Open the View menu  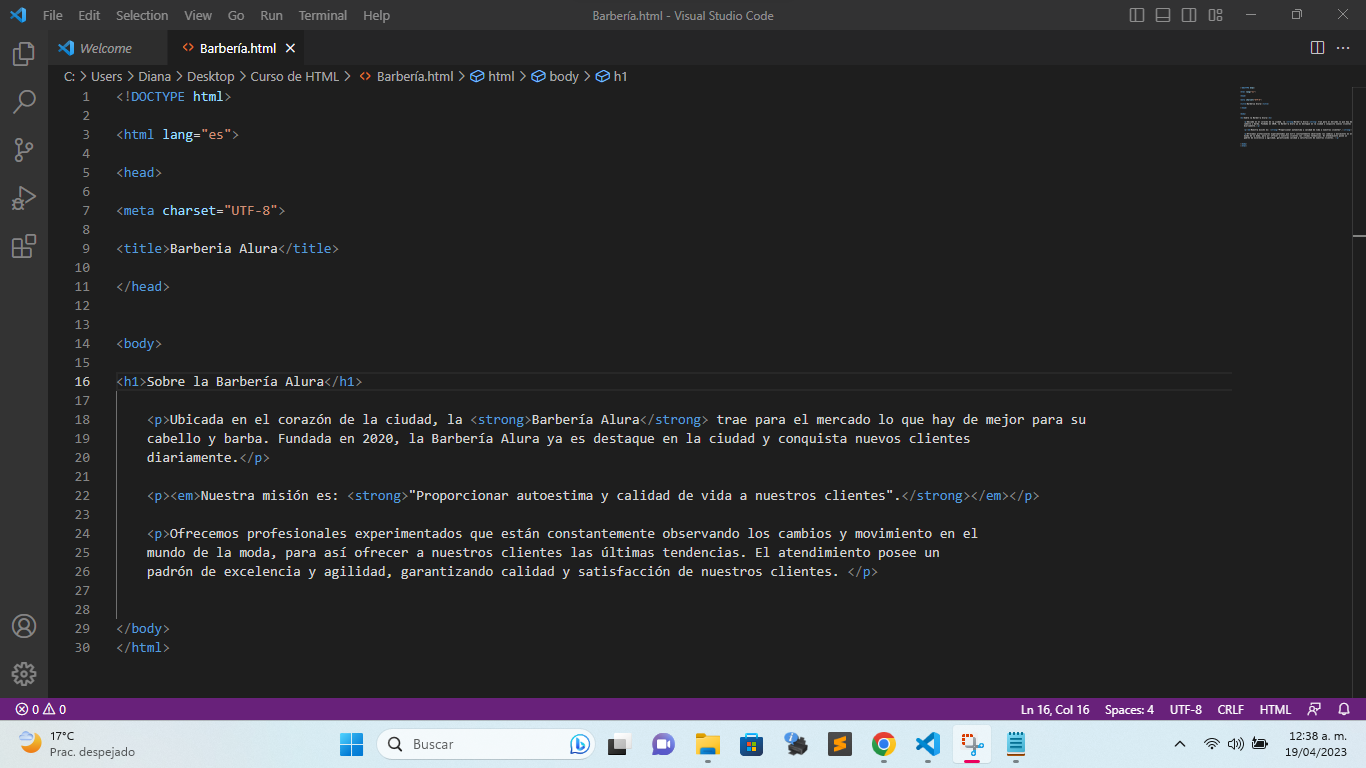click(198, 15)
